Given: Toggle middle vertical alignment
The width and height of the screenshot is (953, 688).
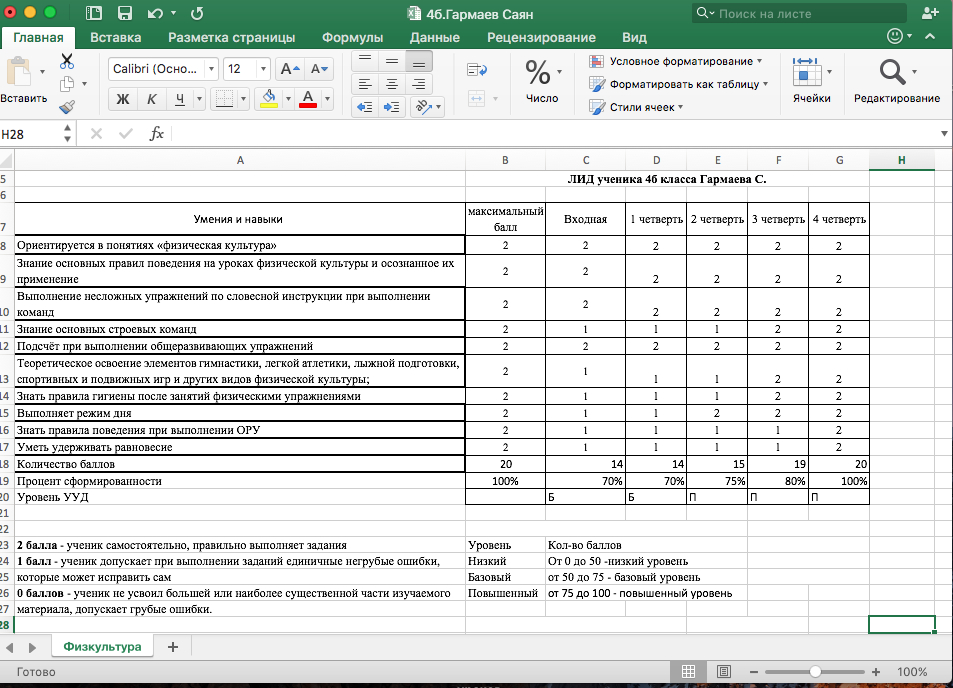Looking at the screenshot, I should click(x=392, y=61).
